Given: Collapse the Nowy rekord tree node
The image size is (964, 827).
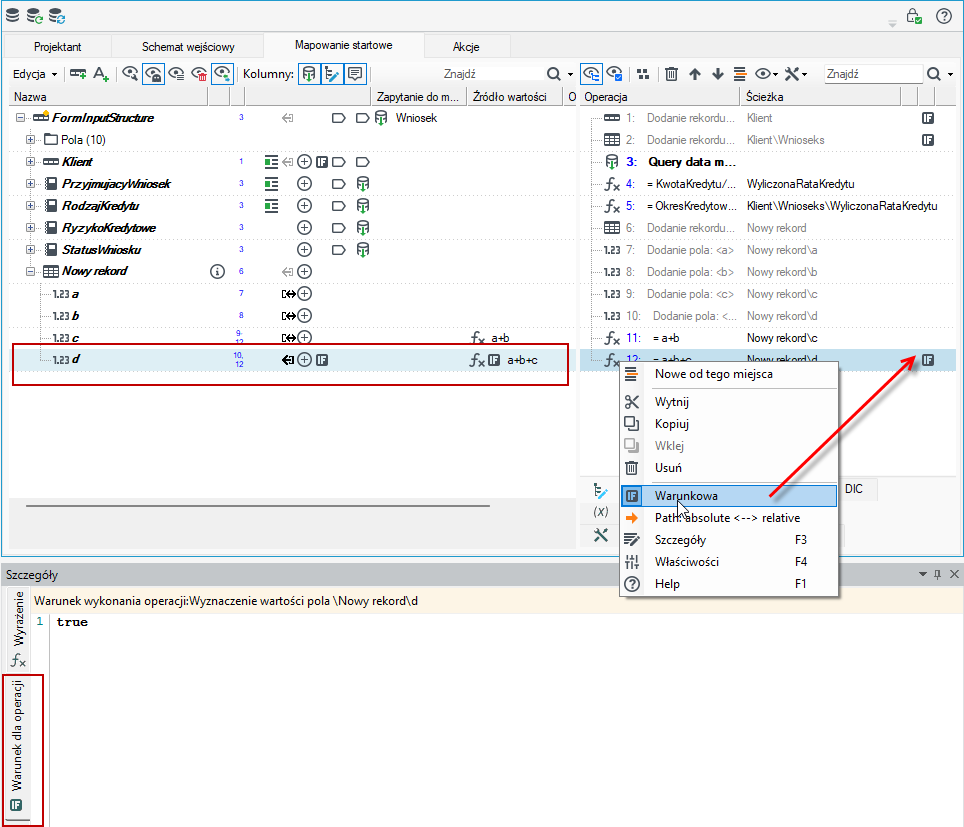Looking at the screenshot, I should (x=30, y=271).
